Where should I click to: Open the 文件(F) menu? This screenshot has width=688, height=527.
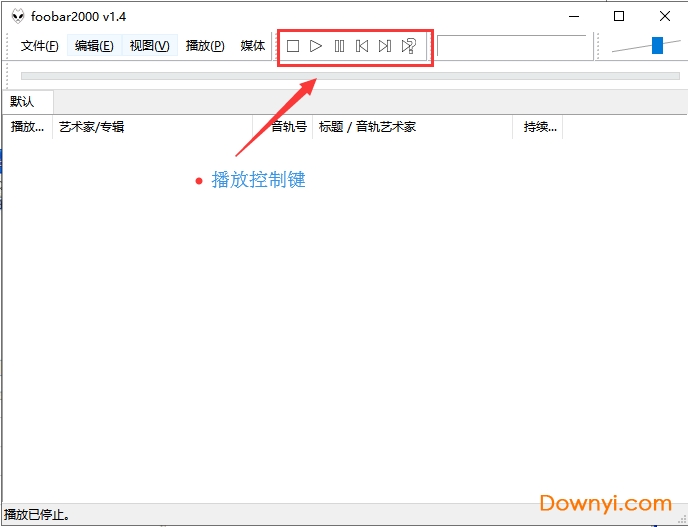39,46
